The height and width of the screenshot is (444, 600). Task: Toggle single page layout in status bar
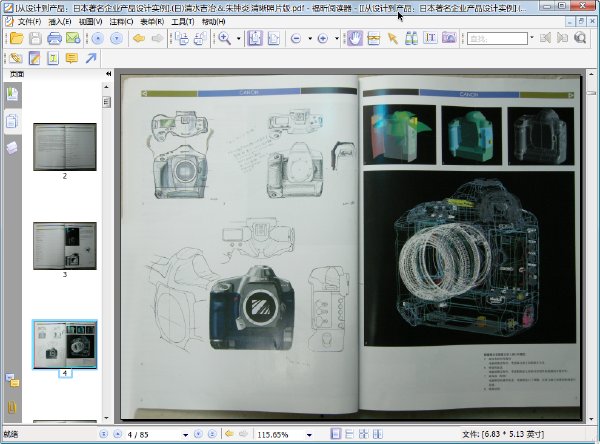coord(335,434)
